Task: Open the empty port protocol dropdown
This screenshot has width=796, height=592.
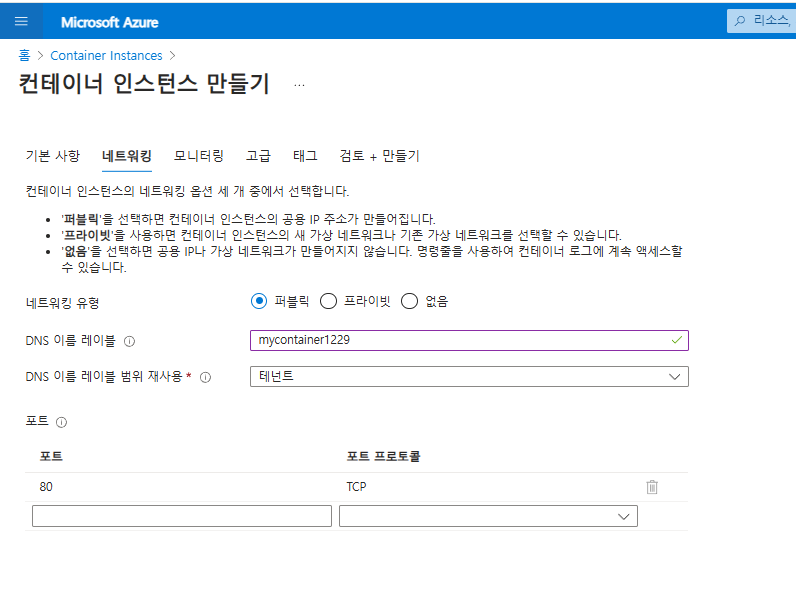Action: tap(488, 516)
